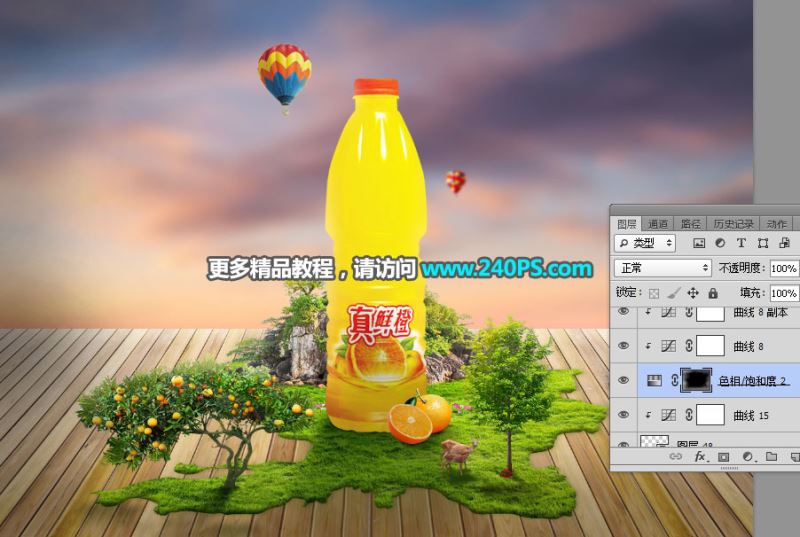Filter layers by shape type

763,243
